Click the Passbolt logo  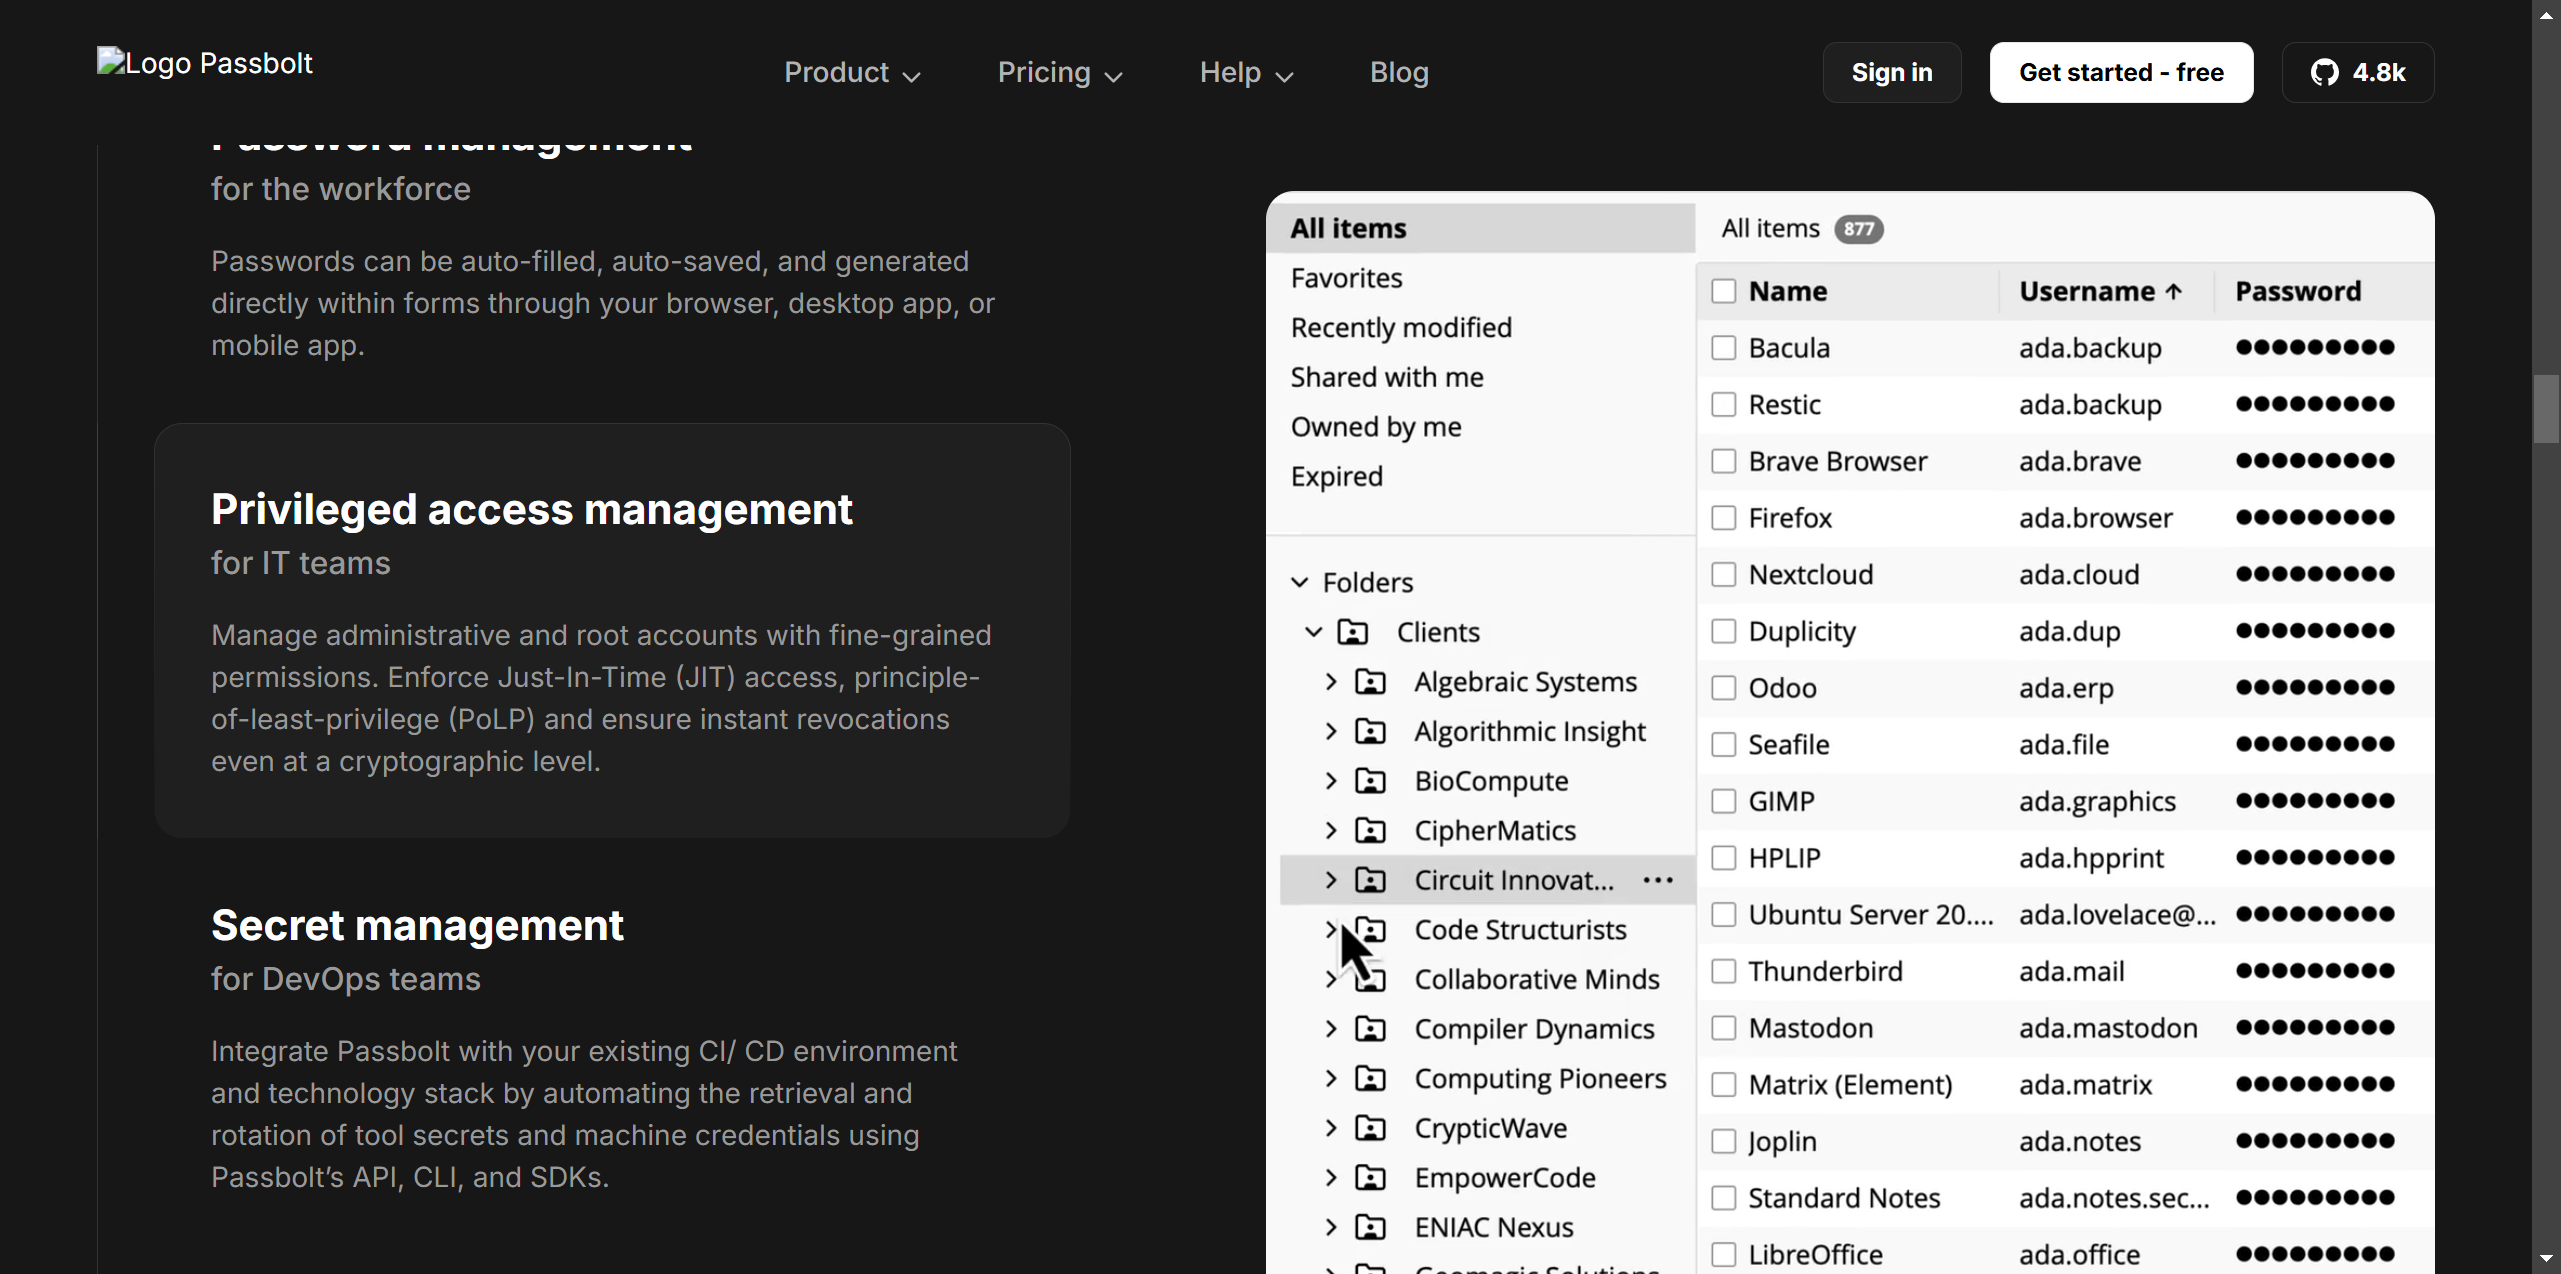(205, 63)
